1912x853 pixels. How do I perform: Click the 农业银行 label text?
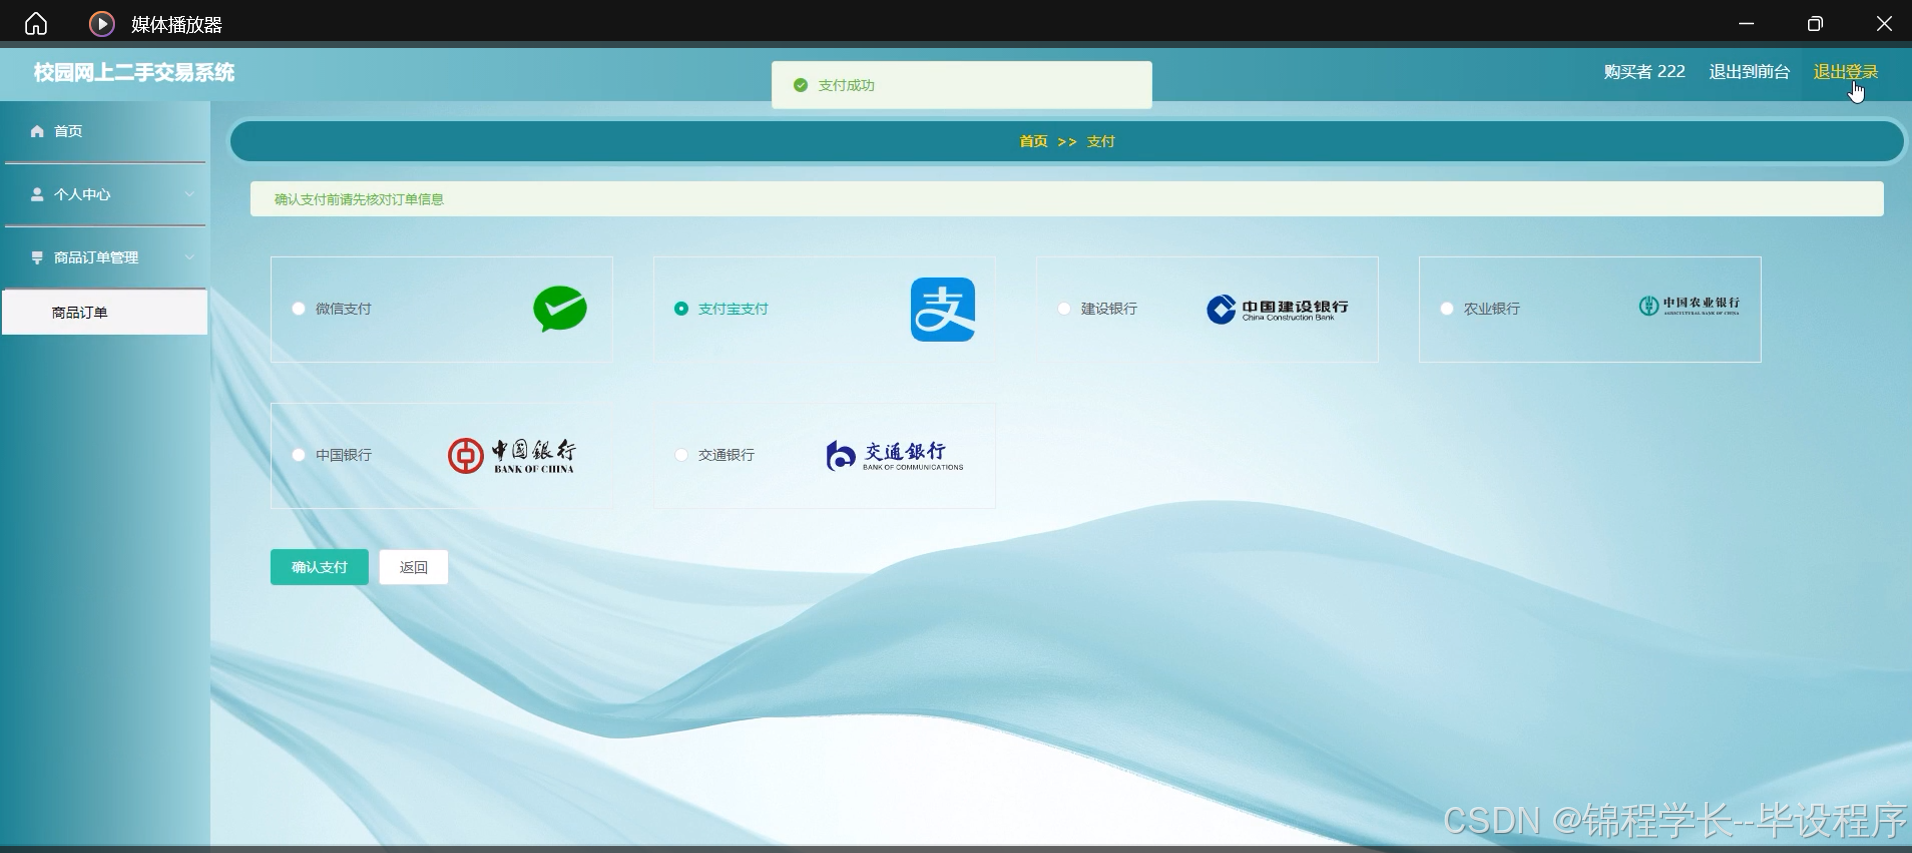[x=1492, y=308]
